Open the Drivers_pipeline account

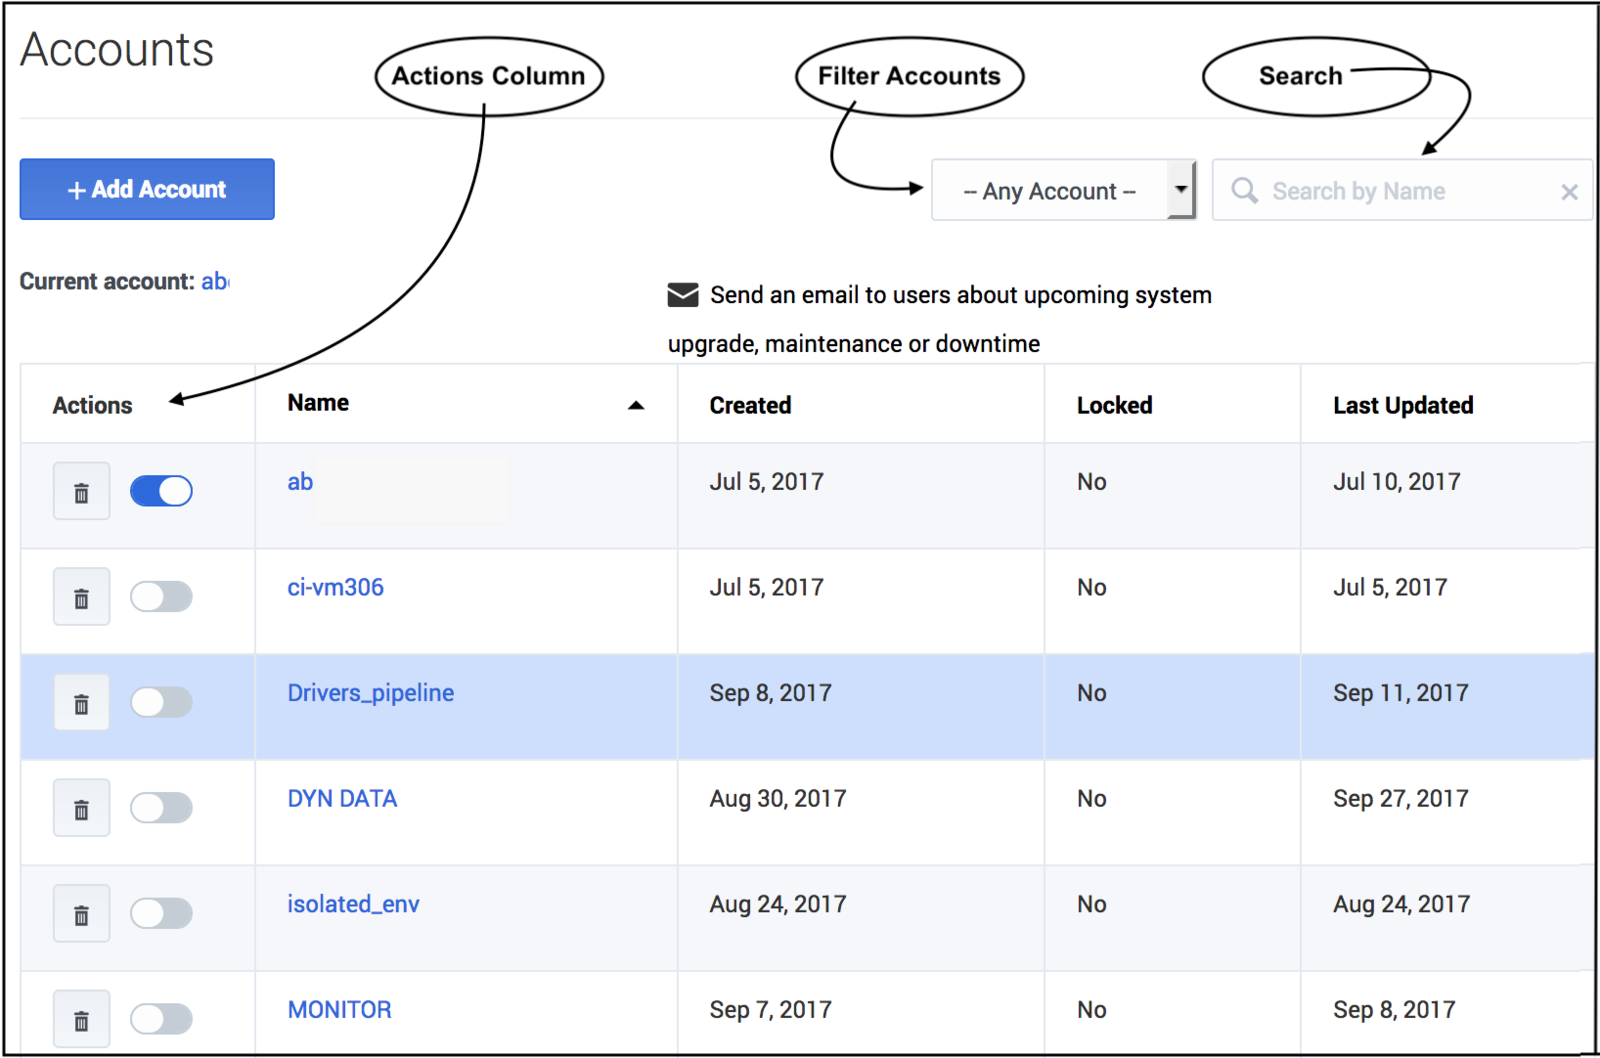pyautogui.click(x=370, y=693)
